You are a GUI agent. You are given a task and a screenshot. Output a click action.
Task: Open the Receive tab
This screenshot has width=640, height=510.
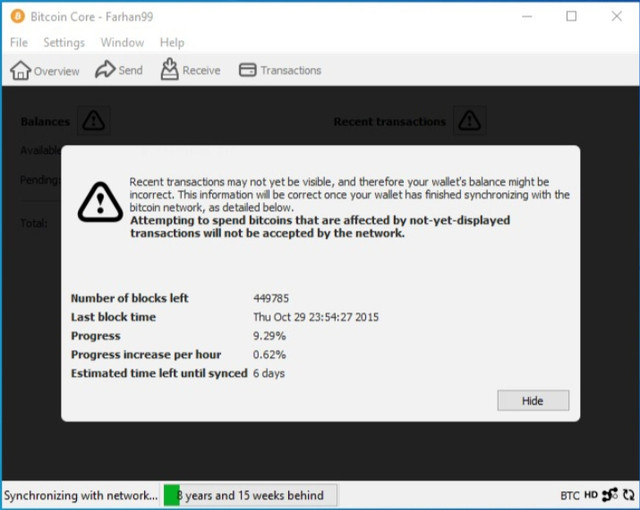[x=191, y=69]
